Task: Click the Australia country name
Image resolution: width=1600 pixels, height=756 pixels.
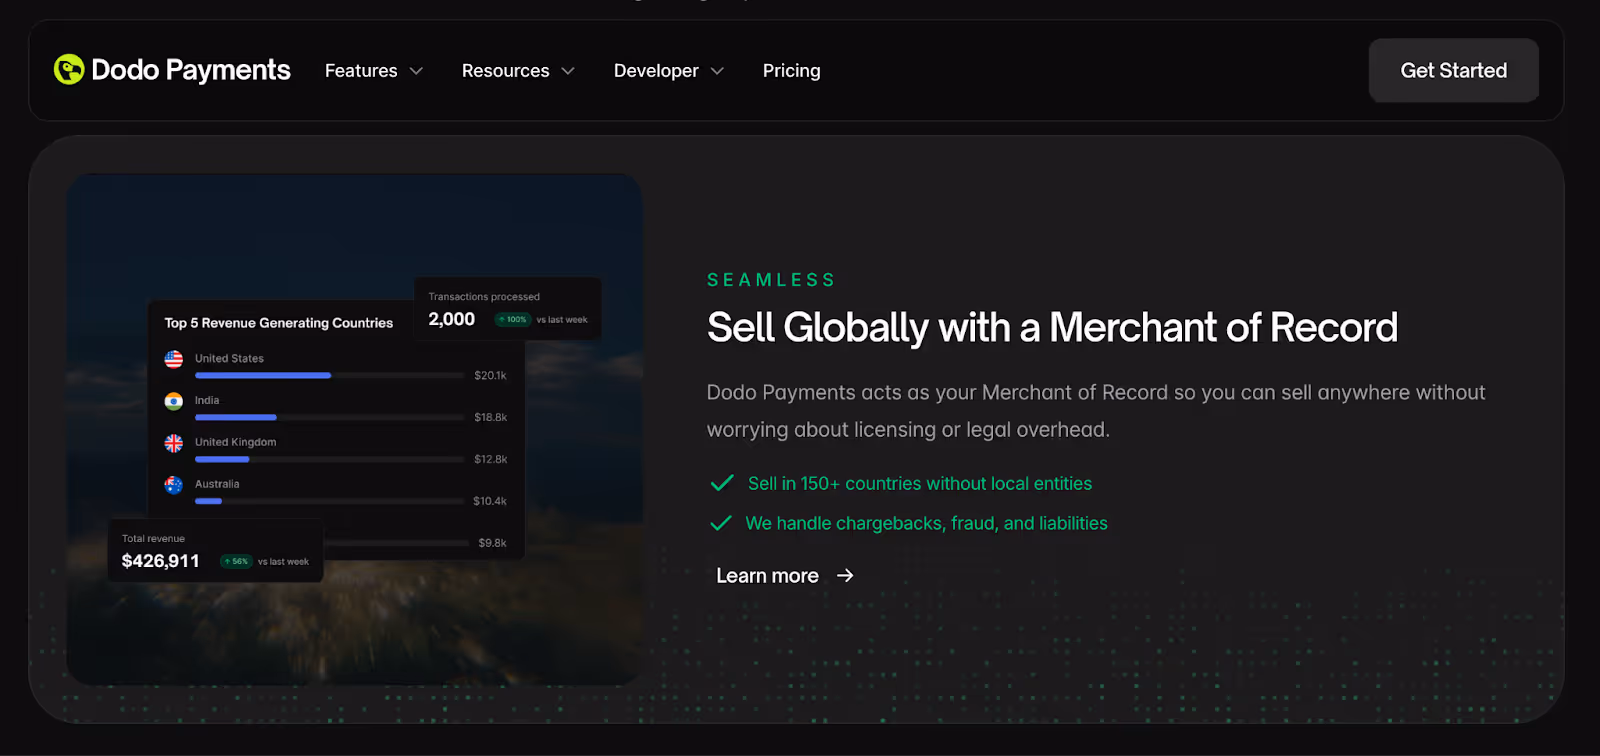Action: 217,484
